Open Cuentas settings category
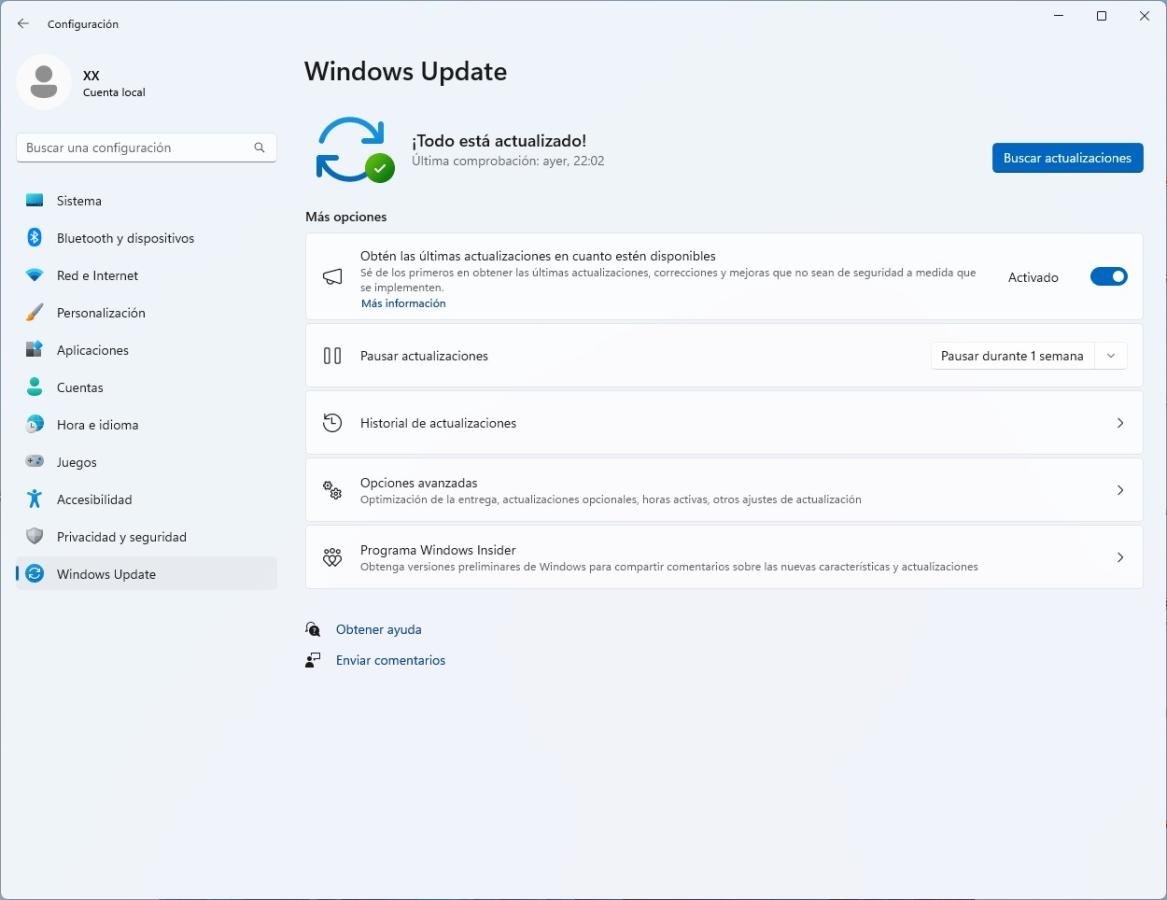Viewport: 1167px width, 900px height. click(80, 388)
